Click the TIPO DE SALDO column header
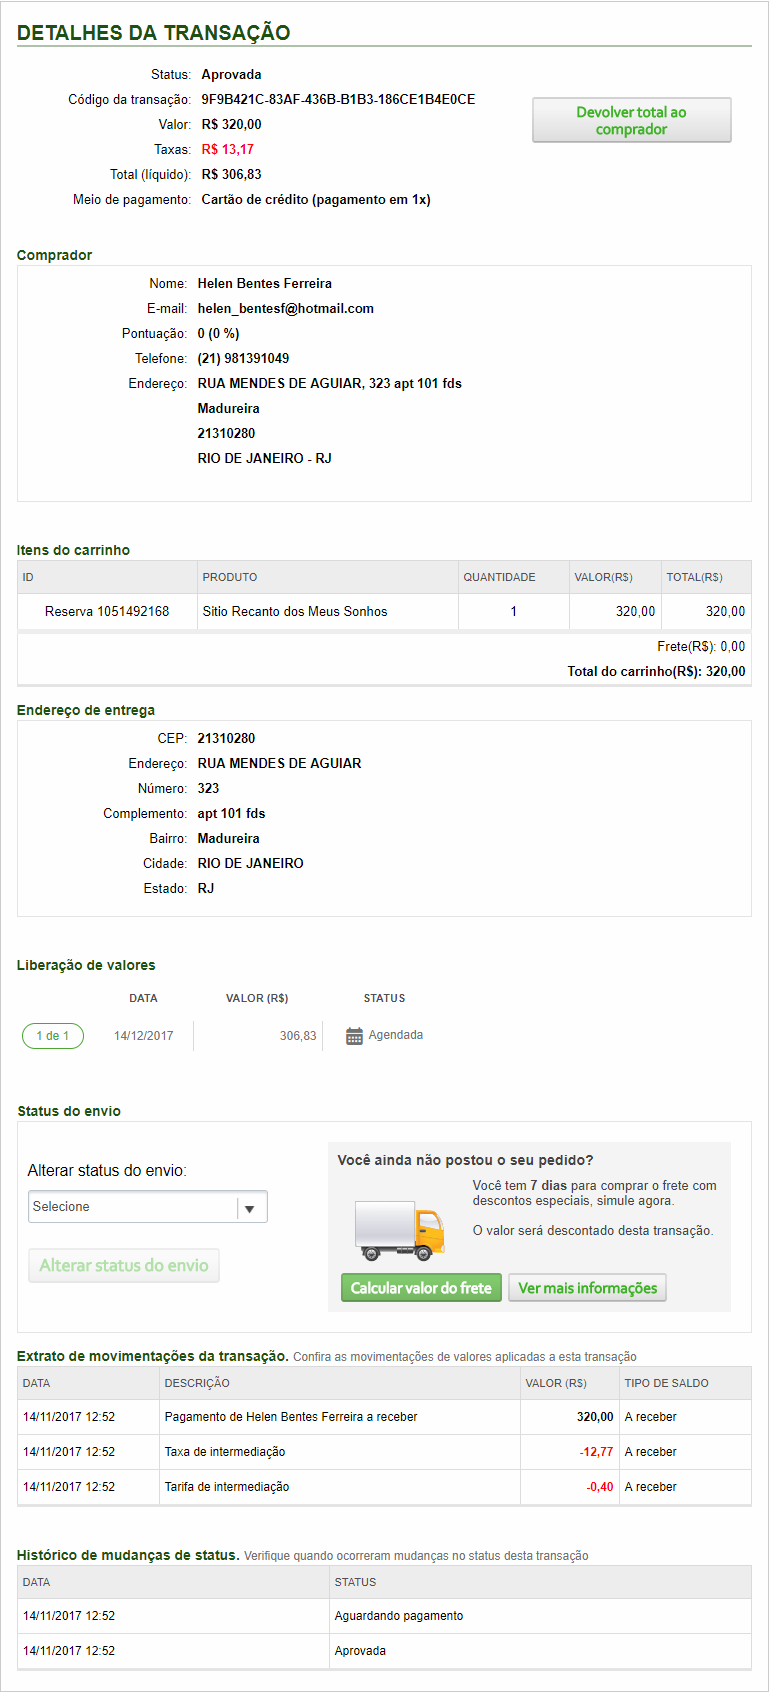Screen dimensions: 771x1692 click(x=666, y=1383)
